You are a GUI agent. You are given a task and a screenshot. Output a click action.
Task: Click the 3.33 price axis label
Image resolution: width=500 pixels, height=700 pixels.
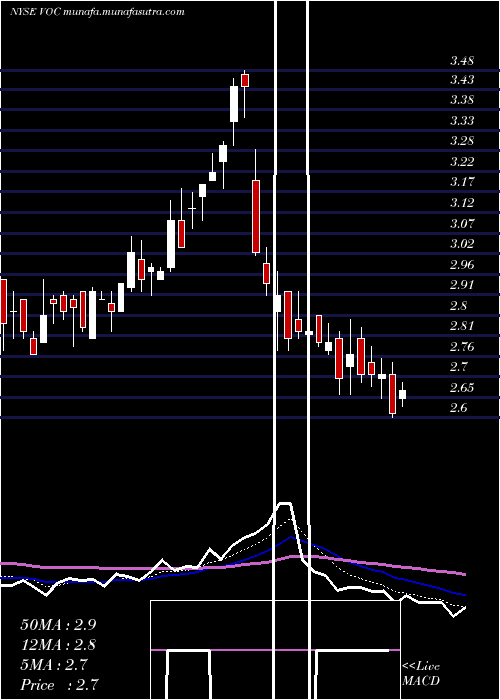[462, 121]
